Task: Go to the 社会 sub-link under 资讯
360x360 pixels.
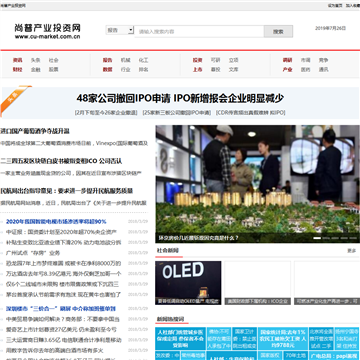Action: [53, 60]
